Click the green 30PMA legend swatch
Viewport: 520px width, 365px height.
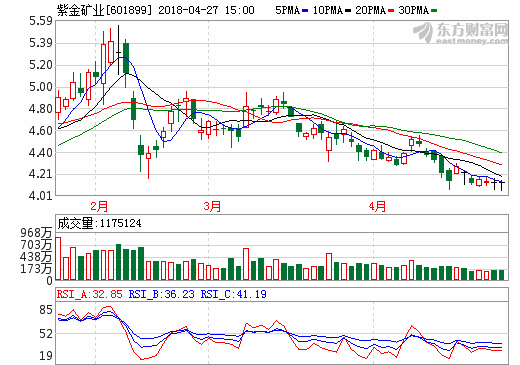coord(434,11)
